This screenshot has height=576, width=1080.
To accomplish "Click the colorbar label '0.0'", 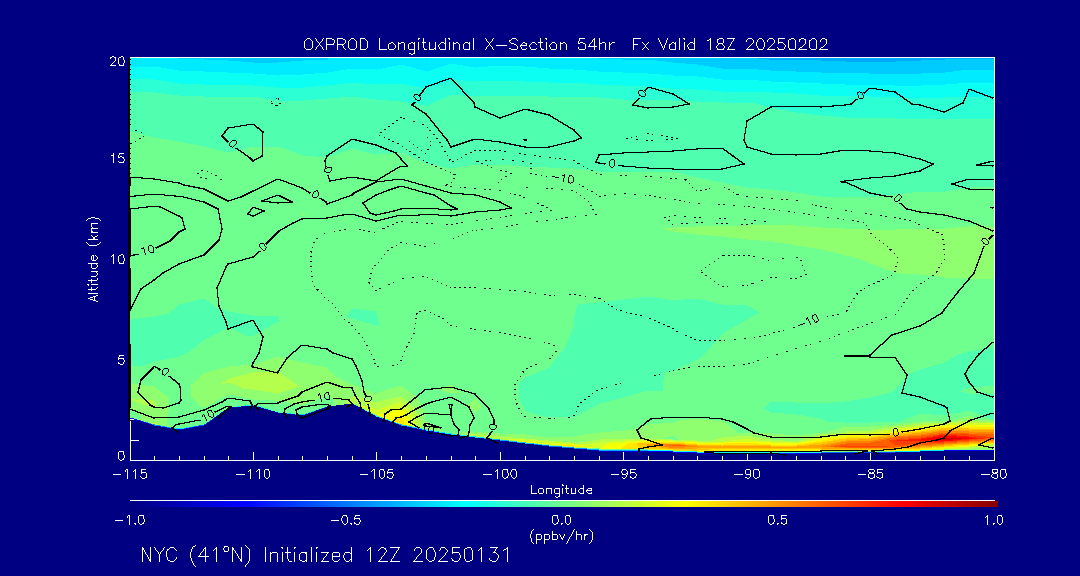I will (561, 520).
